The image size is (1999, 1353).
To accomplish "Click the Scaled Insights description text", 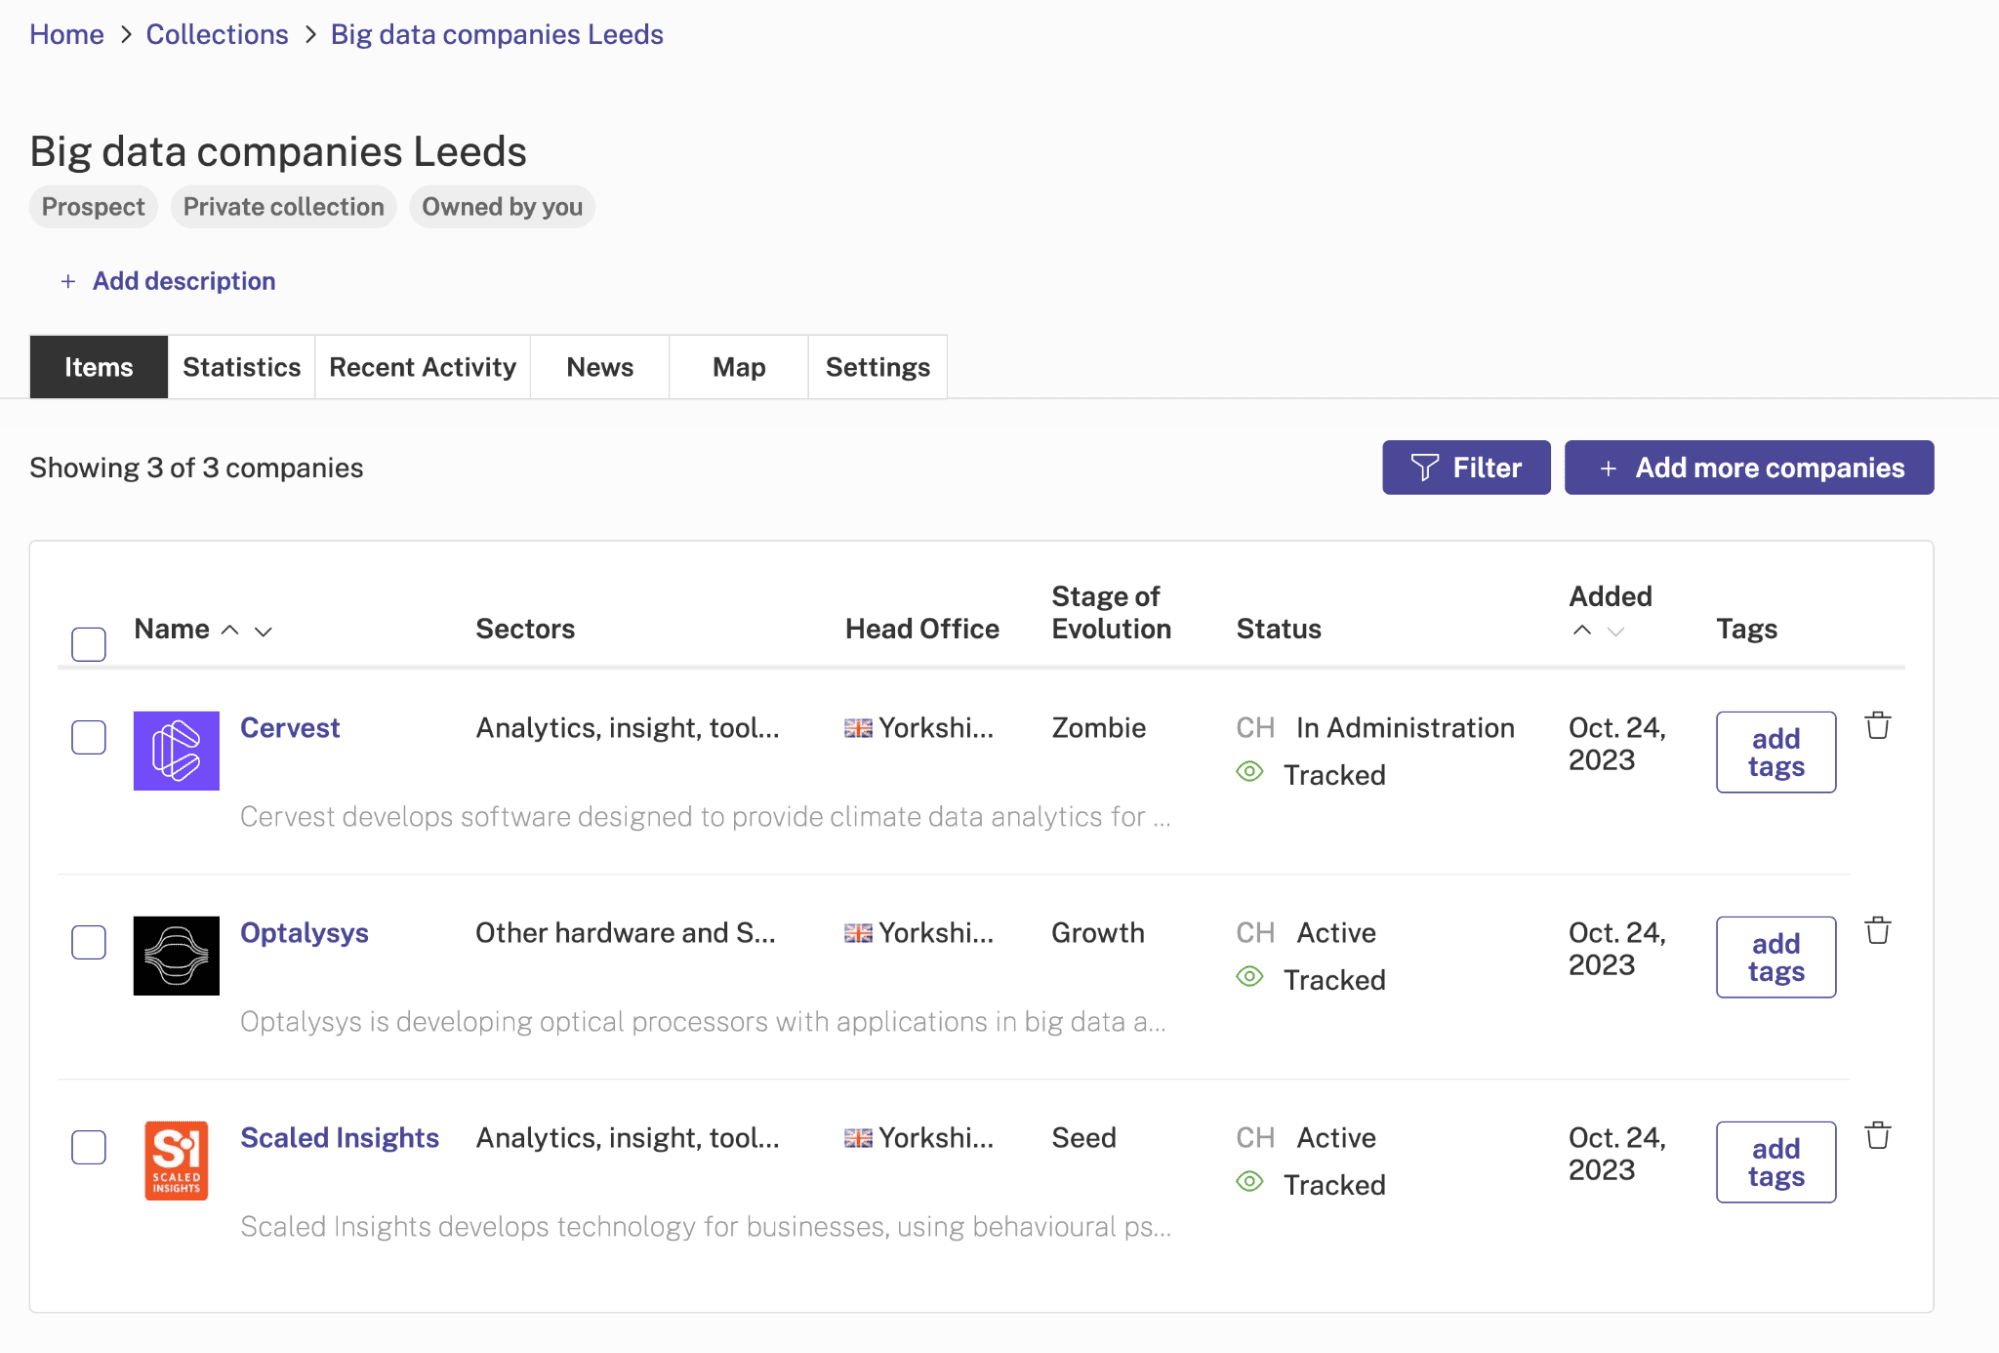I will [705, 1227].
